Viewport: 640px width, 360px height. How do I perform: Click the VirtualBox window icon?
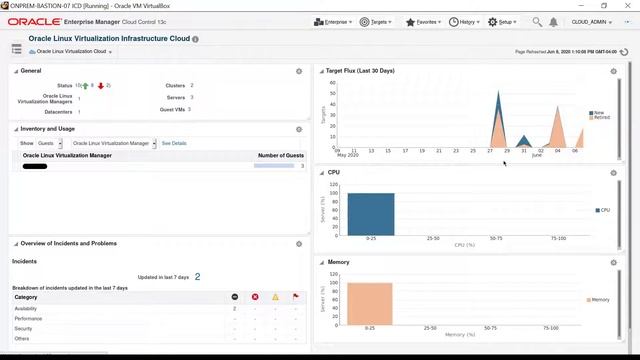pyautogui.click(x=4, y=6)
